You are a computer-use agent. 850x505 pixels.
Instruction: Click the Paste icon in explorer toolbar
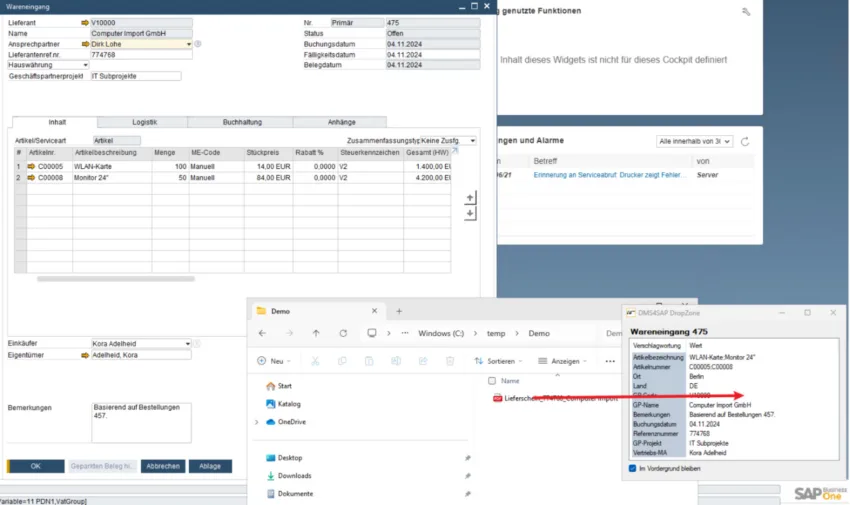[369, 361]
